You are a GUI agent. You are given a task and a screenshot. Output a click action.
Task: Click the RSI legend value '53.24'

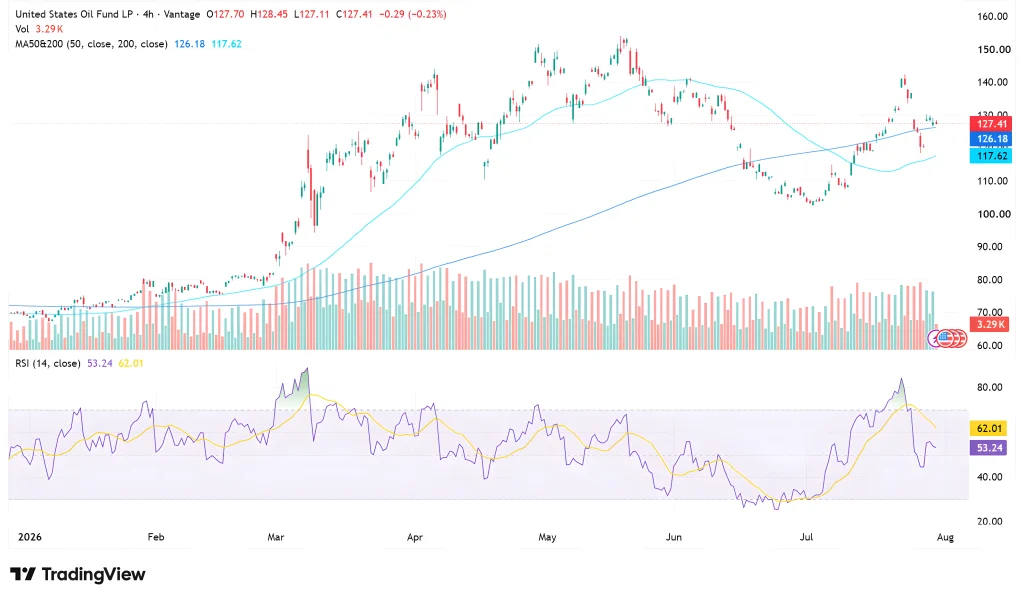pos(99,363)
